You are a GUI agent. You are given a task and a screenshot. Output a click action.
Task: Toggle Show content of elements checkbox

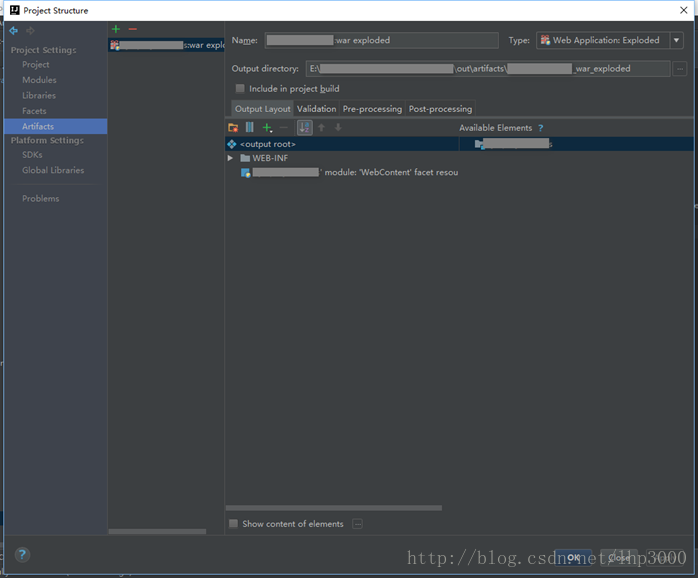click(233, 524)
